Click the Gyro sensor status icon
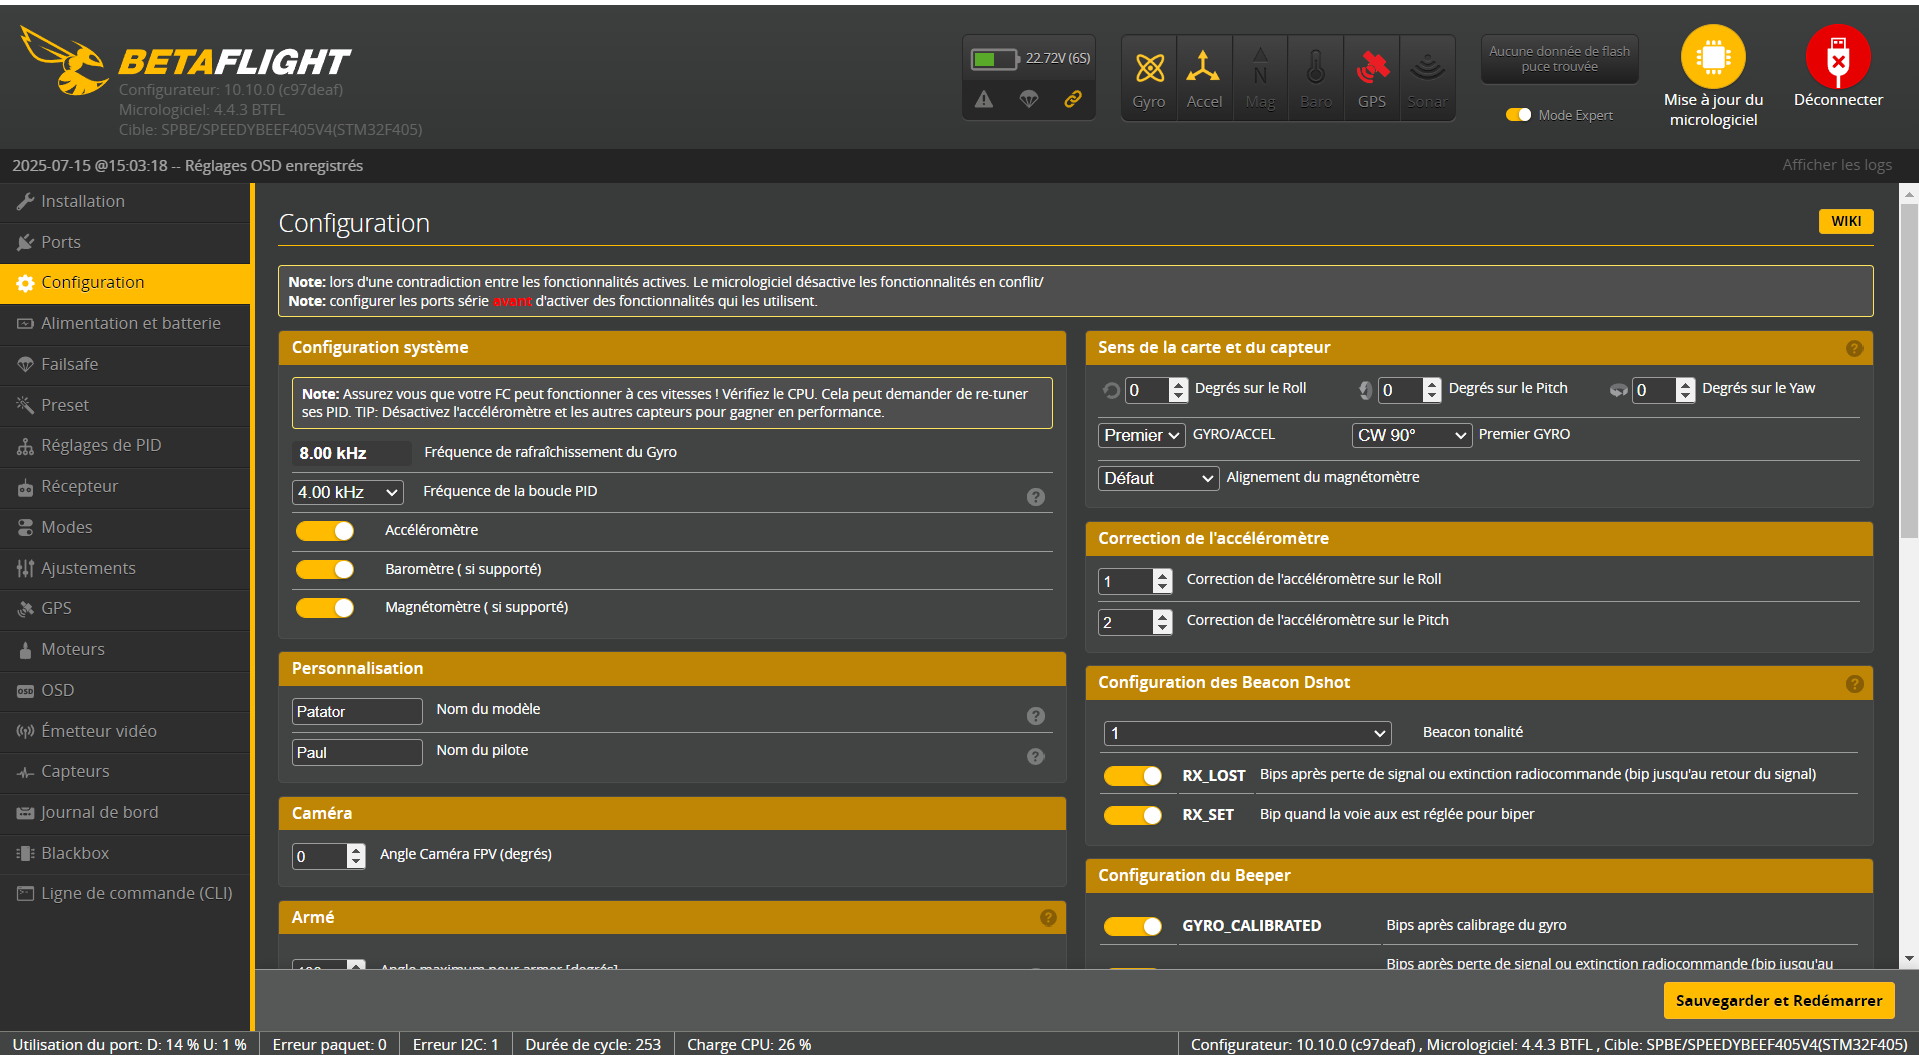Screen dimensions: 1919x1055 1149,69
